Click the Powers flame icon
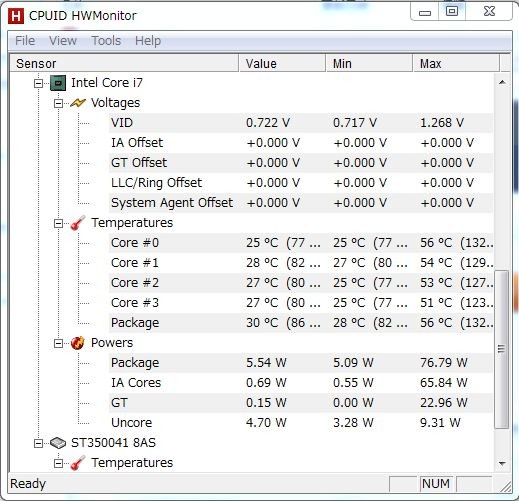519x501 pixels. pyautogui.click(x=78, y=343)
